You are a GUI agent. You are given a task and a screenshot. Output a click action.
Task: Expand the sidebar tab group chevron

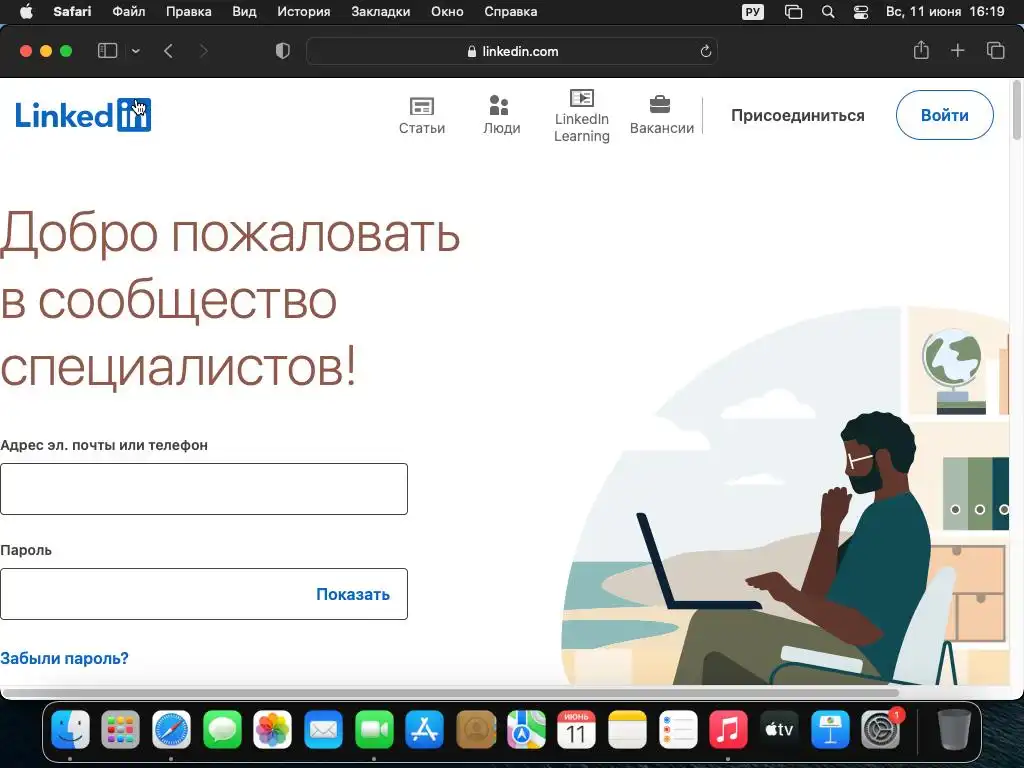tap(136, 51)
